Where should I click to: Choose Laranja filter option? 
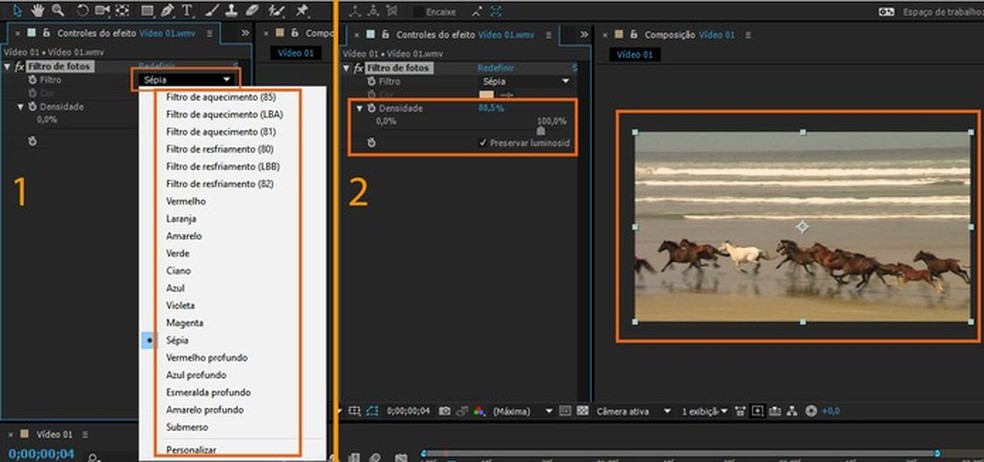pyautogui.click(x=181, y=219)
